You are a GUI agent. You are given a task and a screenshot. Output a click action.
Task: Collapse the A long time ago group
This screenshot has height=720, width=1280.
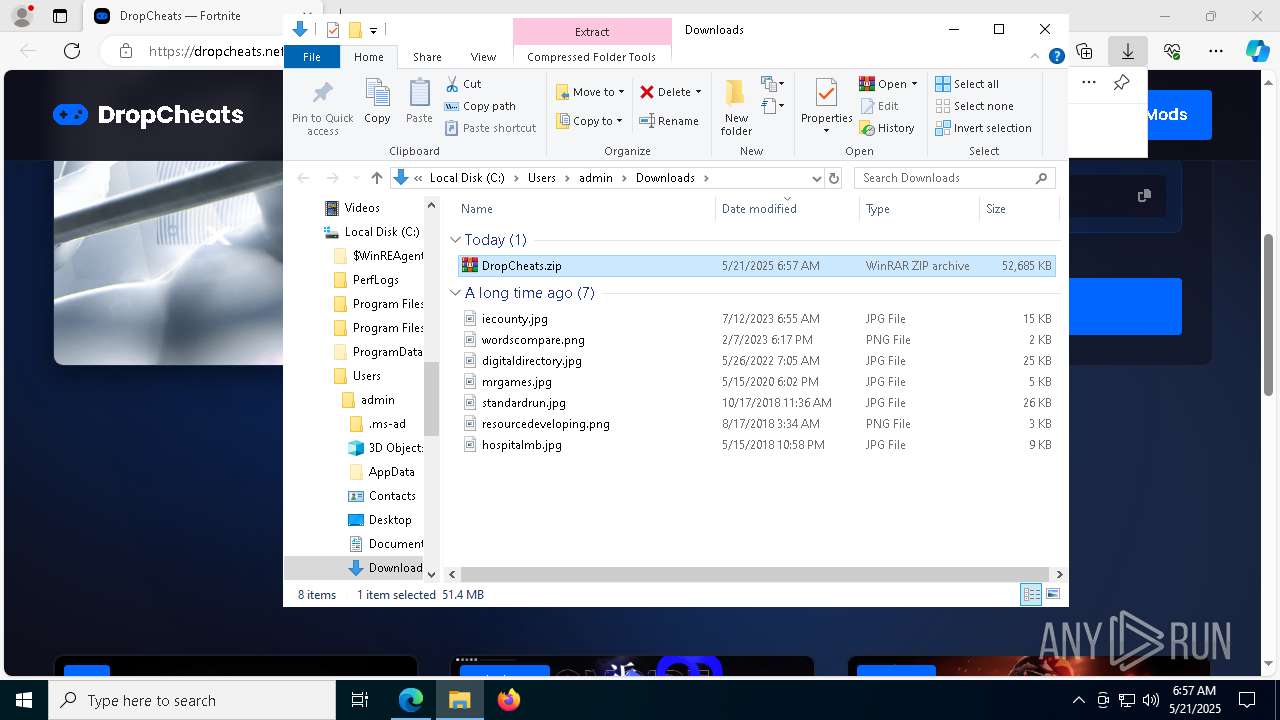pos(455,293)
